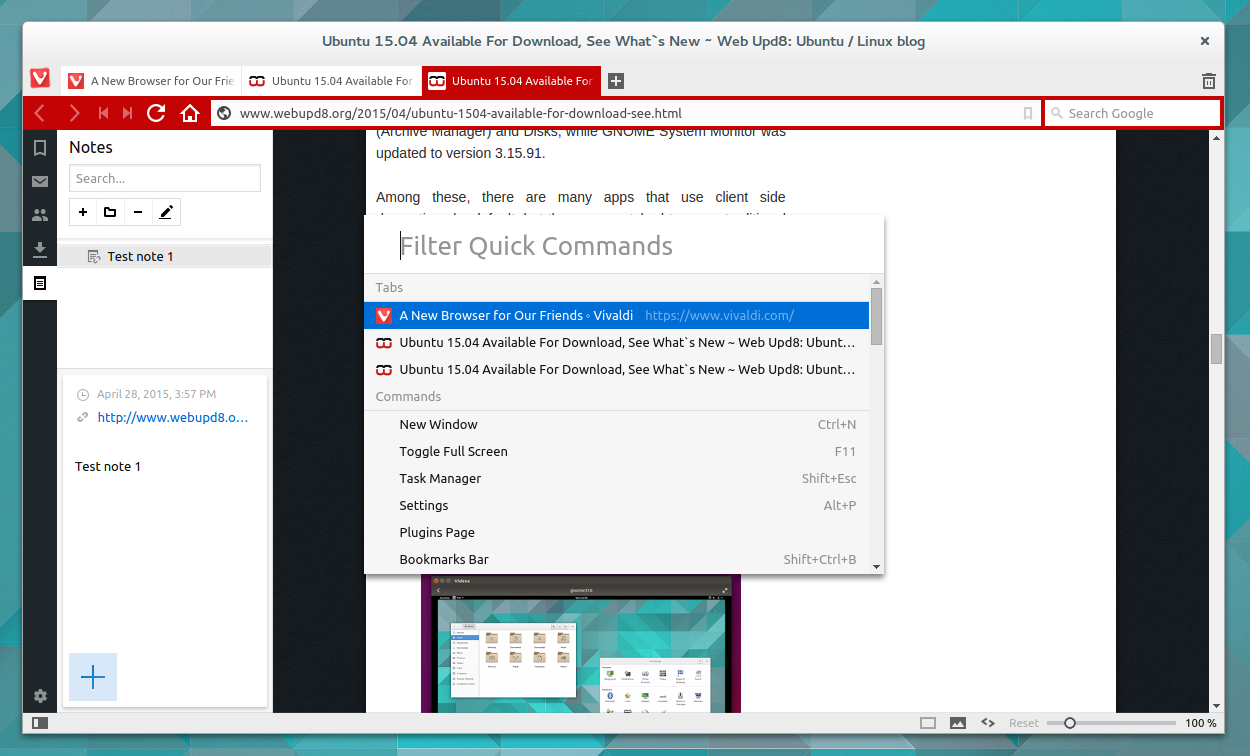Go back with the Back arrow
This screenshot has height=756, width=1250.
39,113
